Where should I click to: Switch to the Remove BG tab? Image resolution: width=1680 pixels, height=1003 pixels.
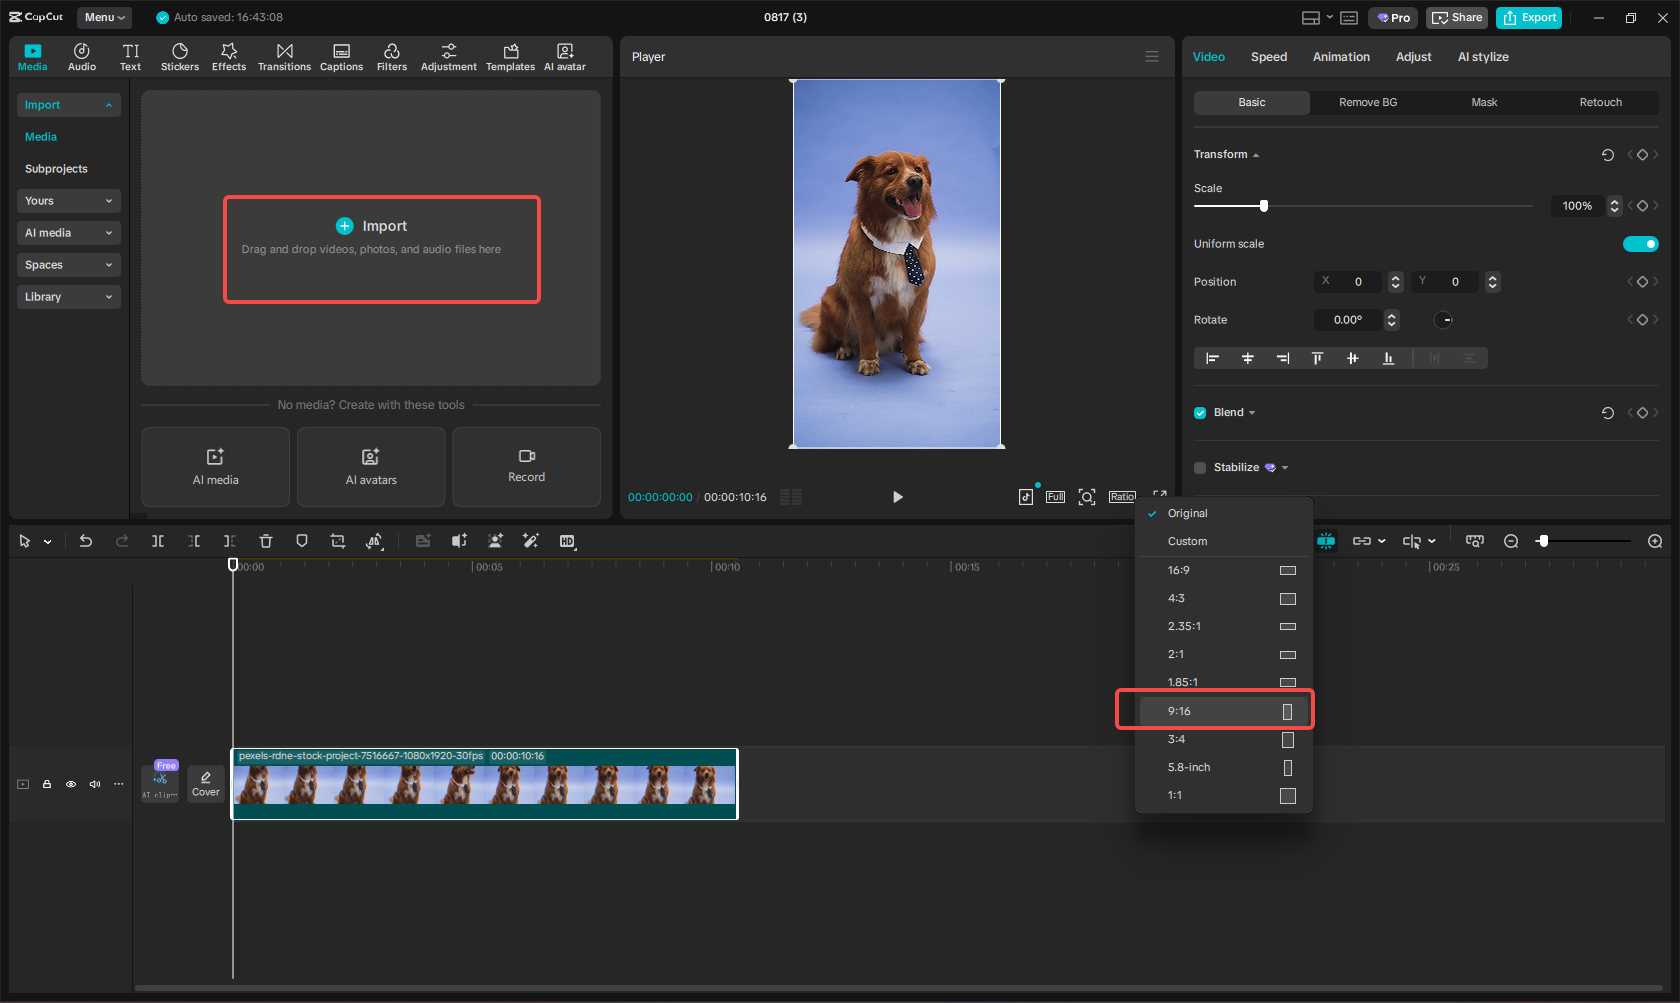tap(1367, 102)
